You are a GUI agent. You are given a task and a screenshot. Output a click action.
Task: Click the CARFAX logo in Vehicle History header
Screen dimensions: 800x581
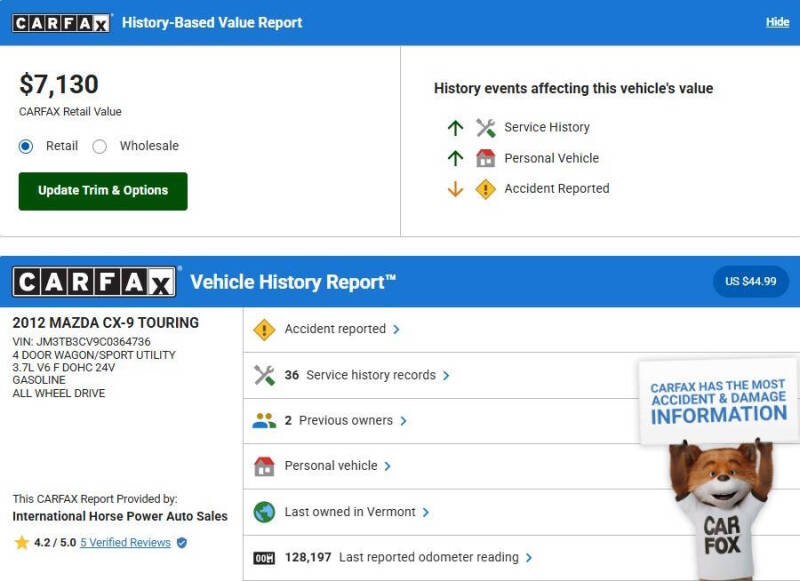click(x=94, y=282)
